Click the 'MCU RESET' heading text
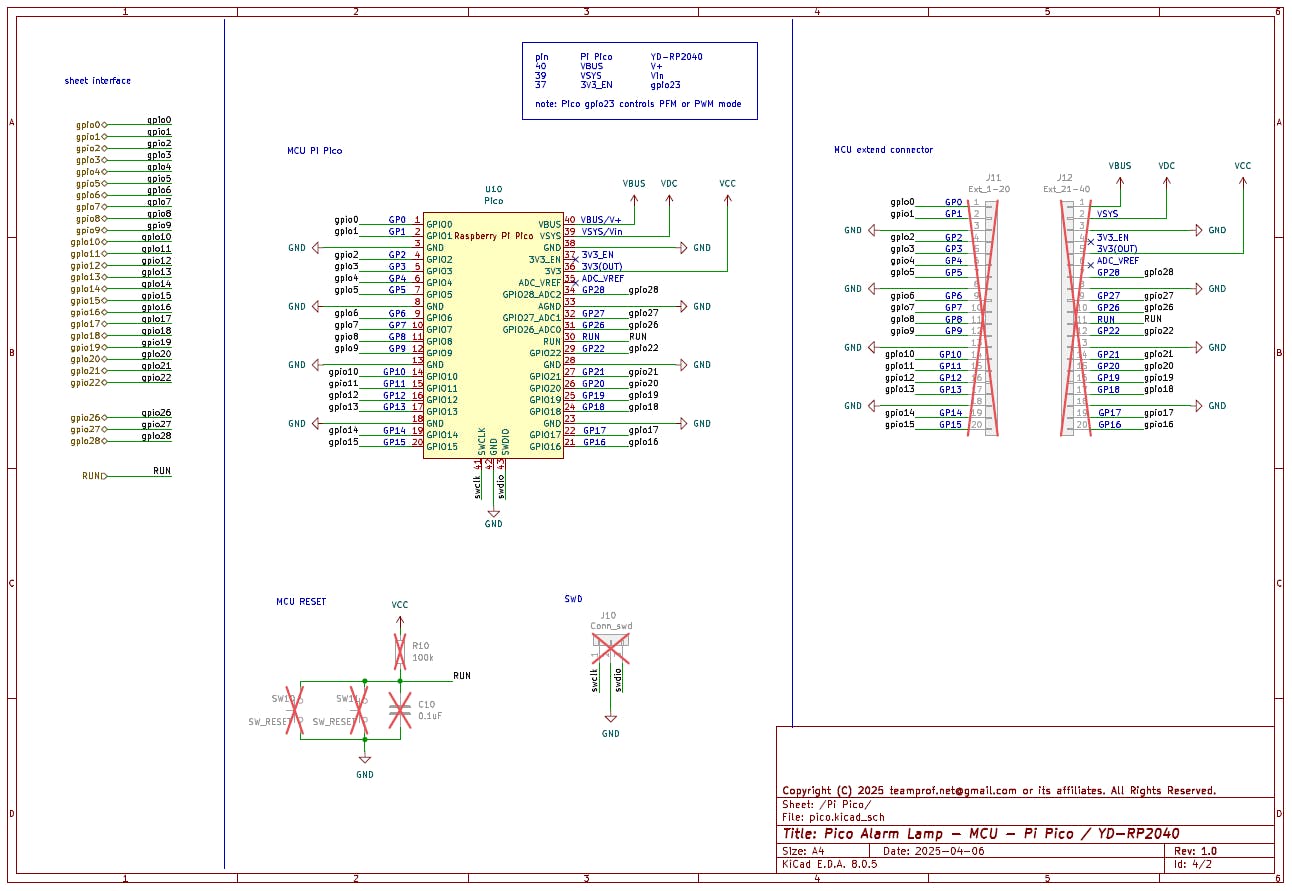 [x=301, y=602]
